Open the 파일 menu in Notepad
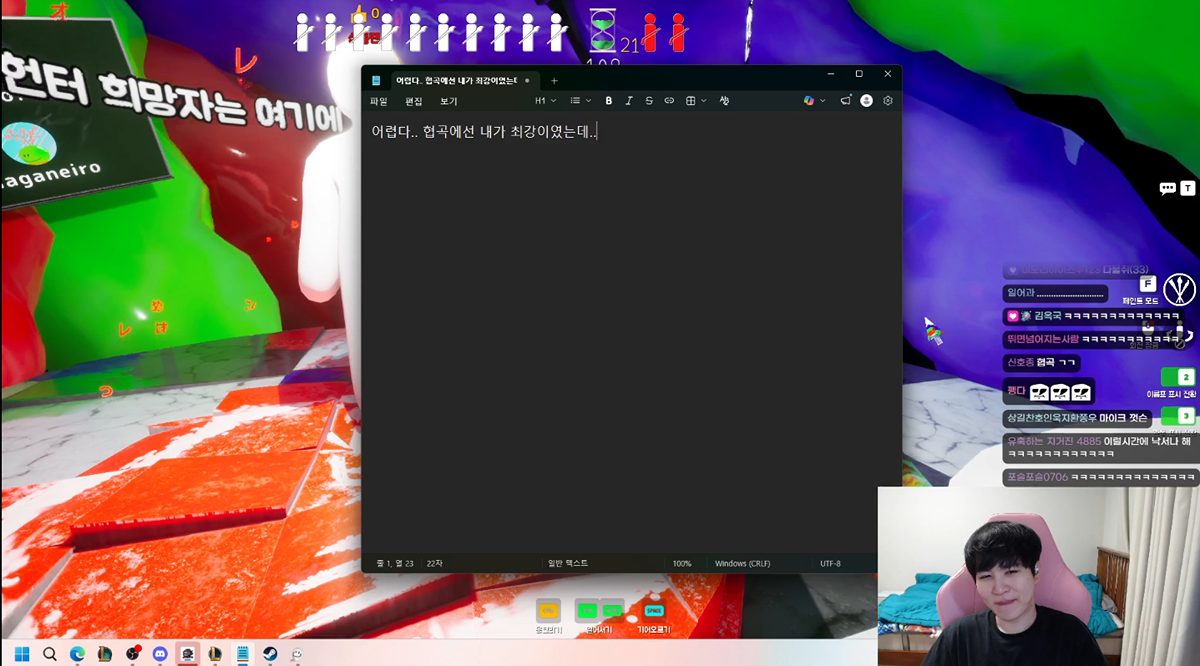The image size is (1200, 666). click(x=379, y=101)
